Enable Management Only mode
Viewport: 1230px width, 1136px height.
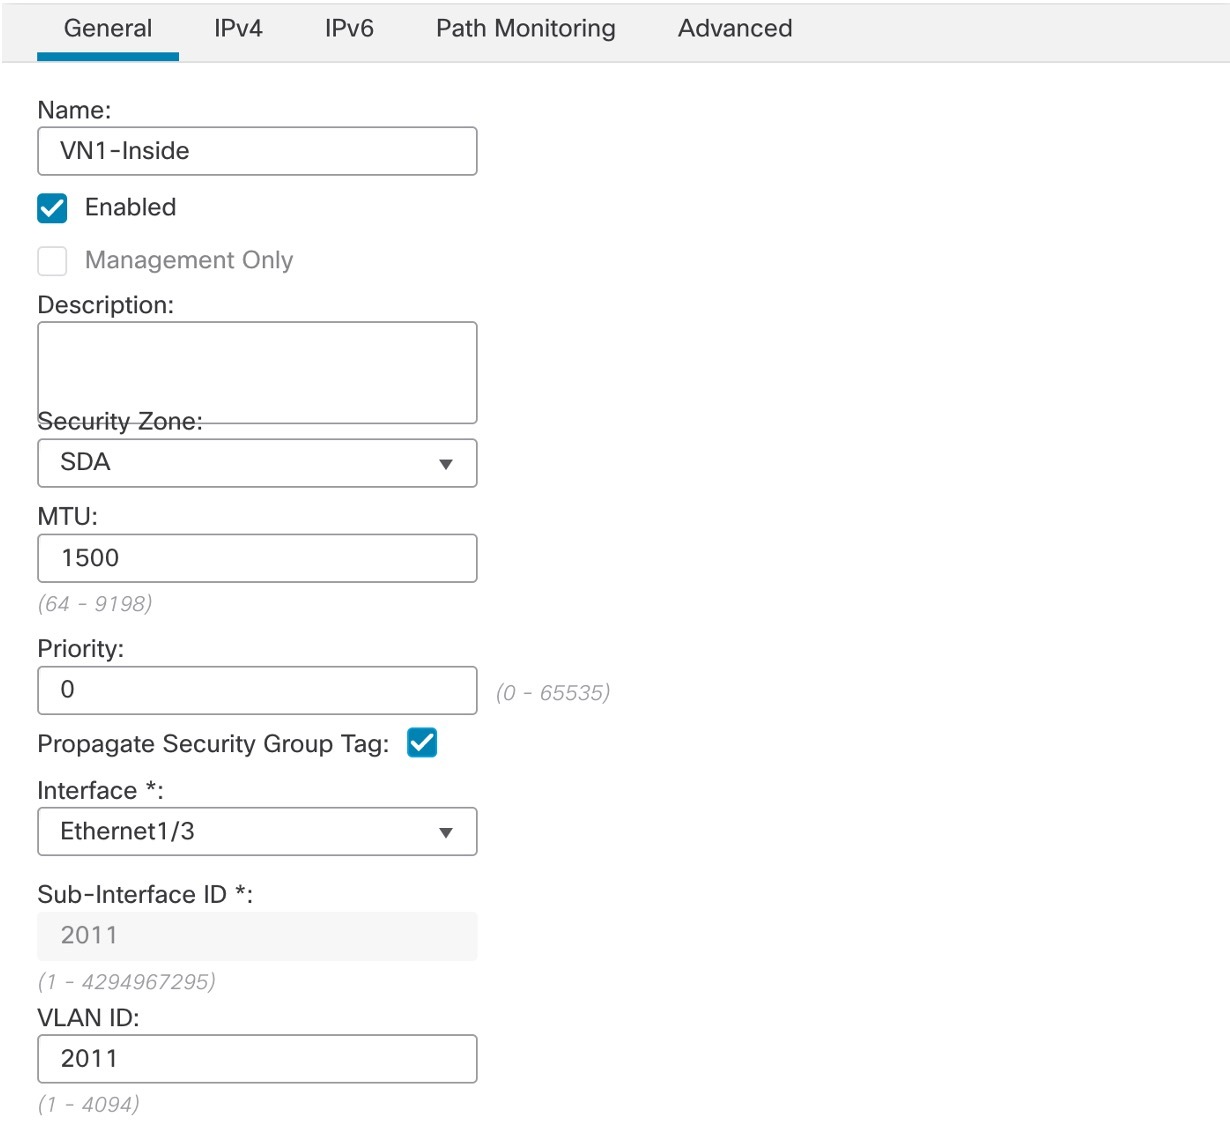coord(51,260)
